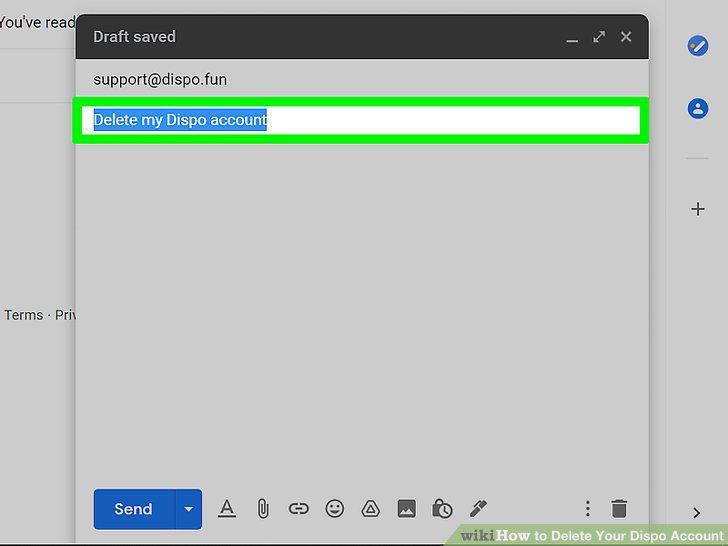Discard draft with trash icon
Viewport: 728px width, 546px height.
[619, 509]
